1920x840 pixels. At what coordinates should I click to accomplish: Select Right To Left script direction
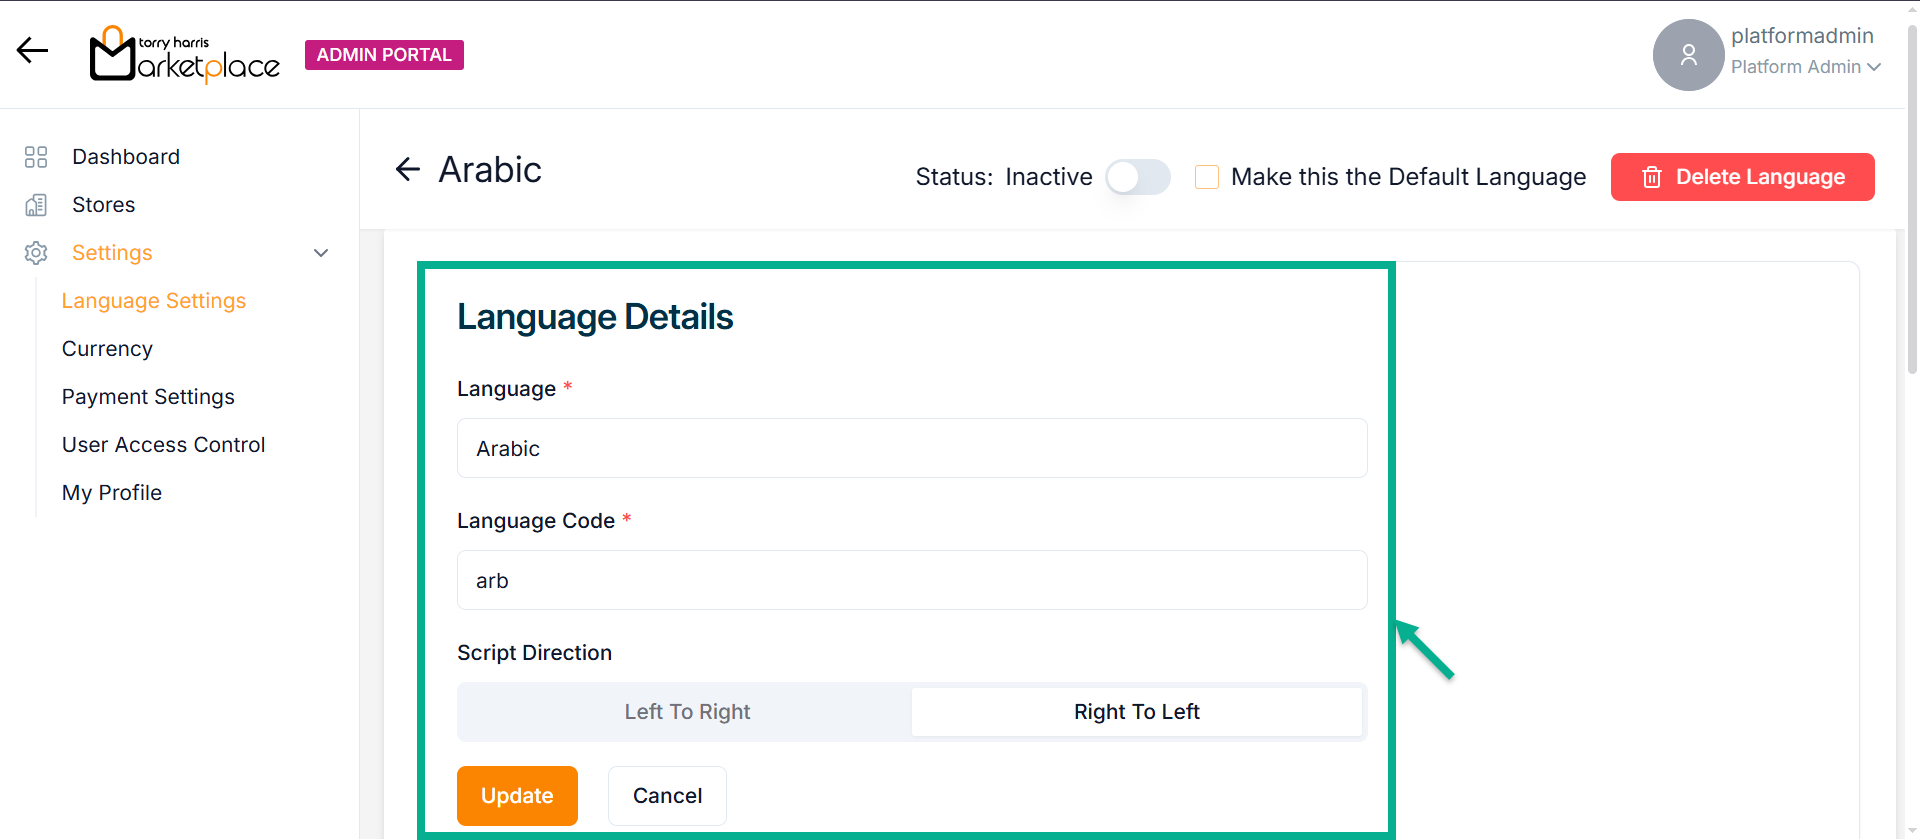(1136, 712)
